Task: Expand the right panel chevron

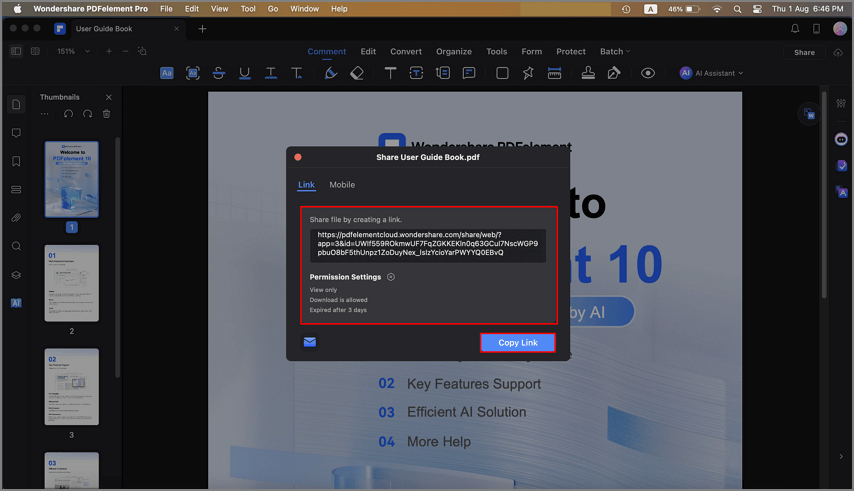Action: (x=841, y=456)
